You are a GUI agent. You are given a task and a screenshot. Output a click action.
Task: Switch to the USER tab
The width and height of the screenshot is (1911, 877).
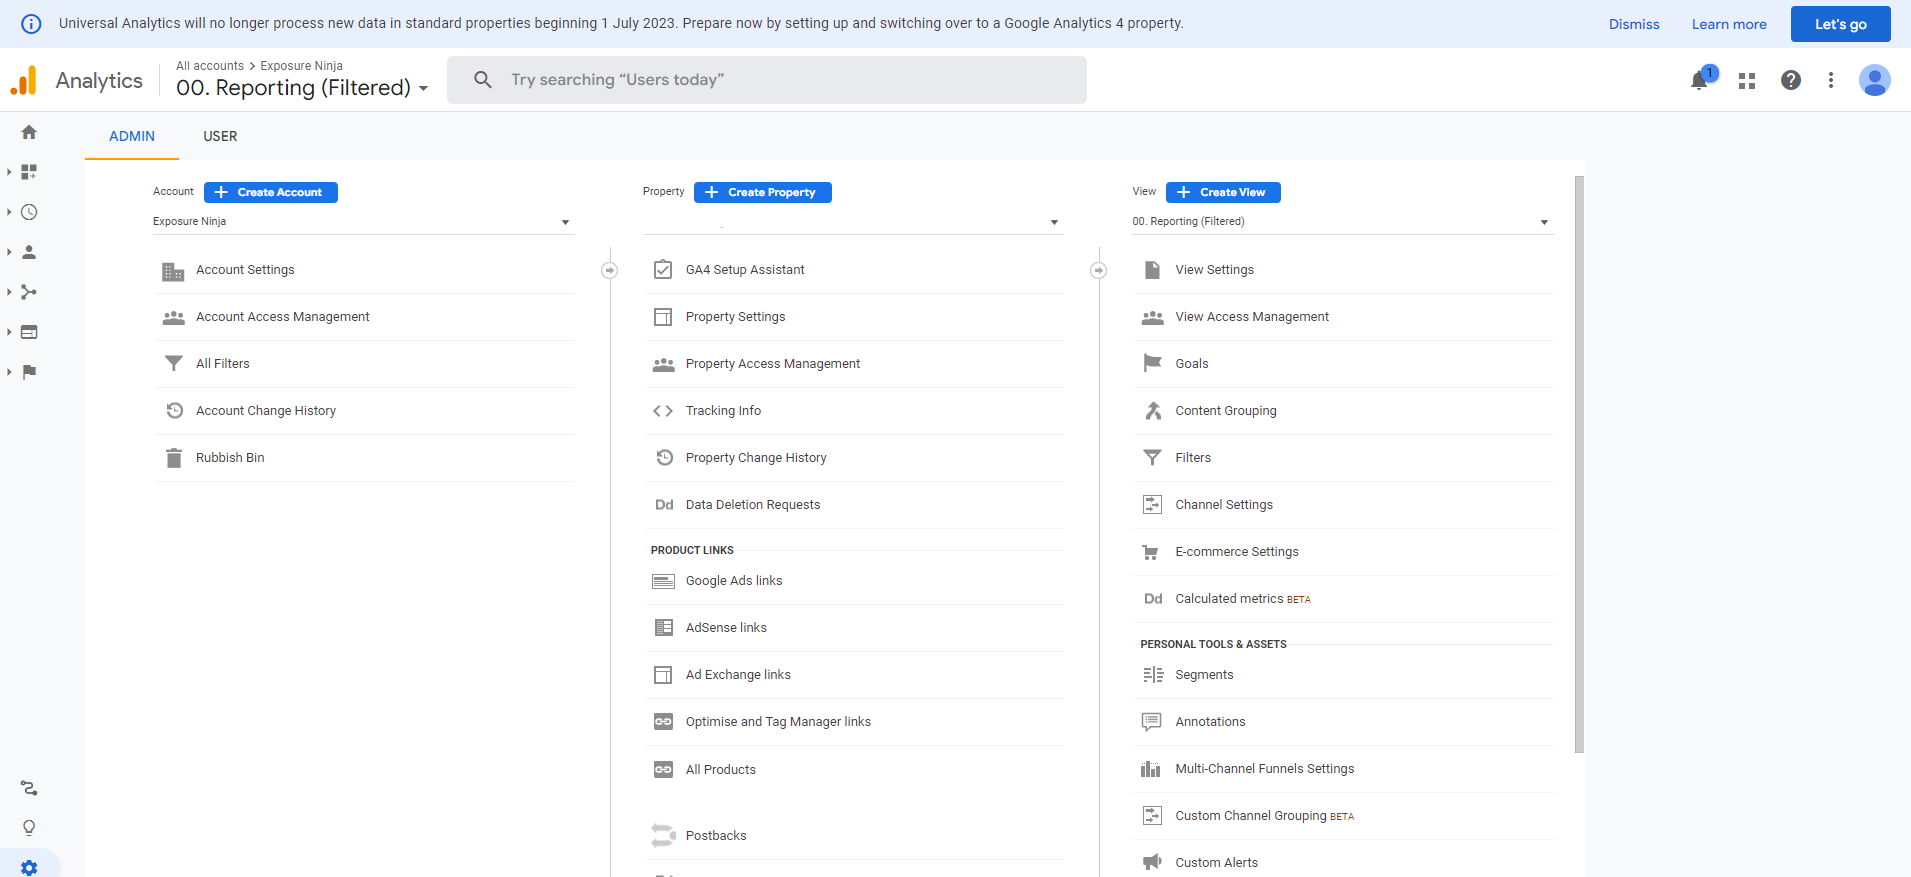(220, 136)
